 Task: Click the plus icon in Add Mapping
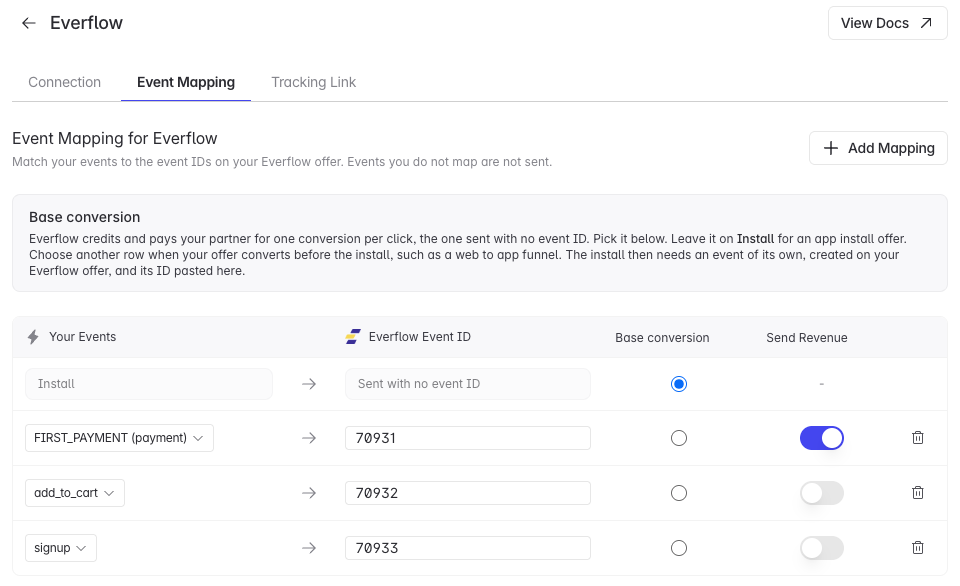click(830, 148)
